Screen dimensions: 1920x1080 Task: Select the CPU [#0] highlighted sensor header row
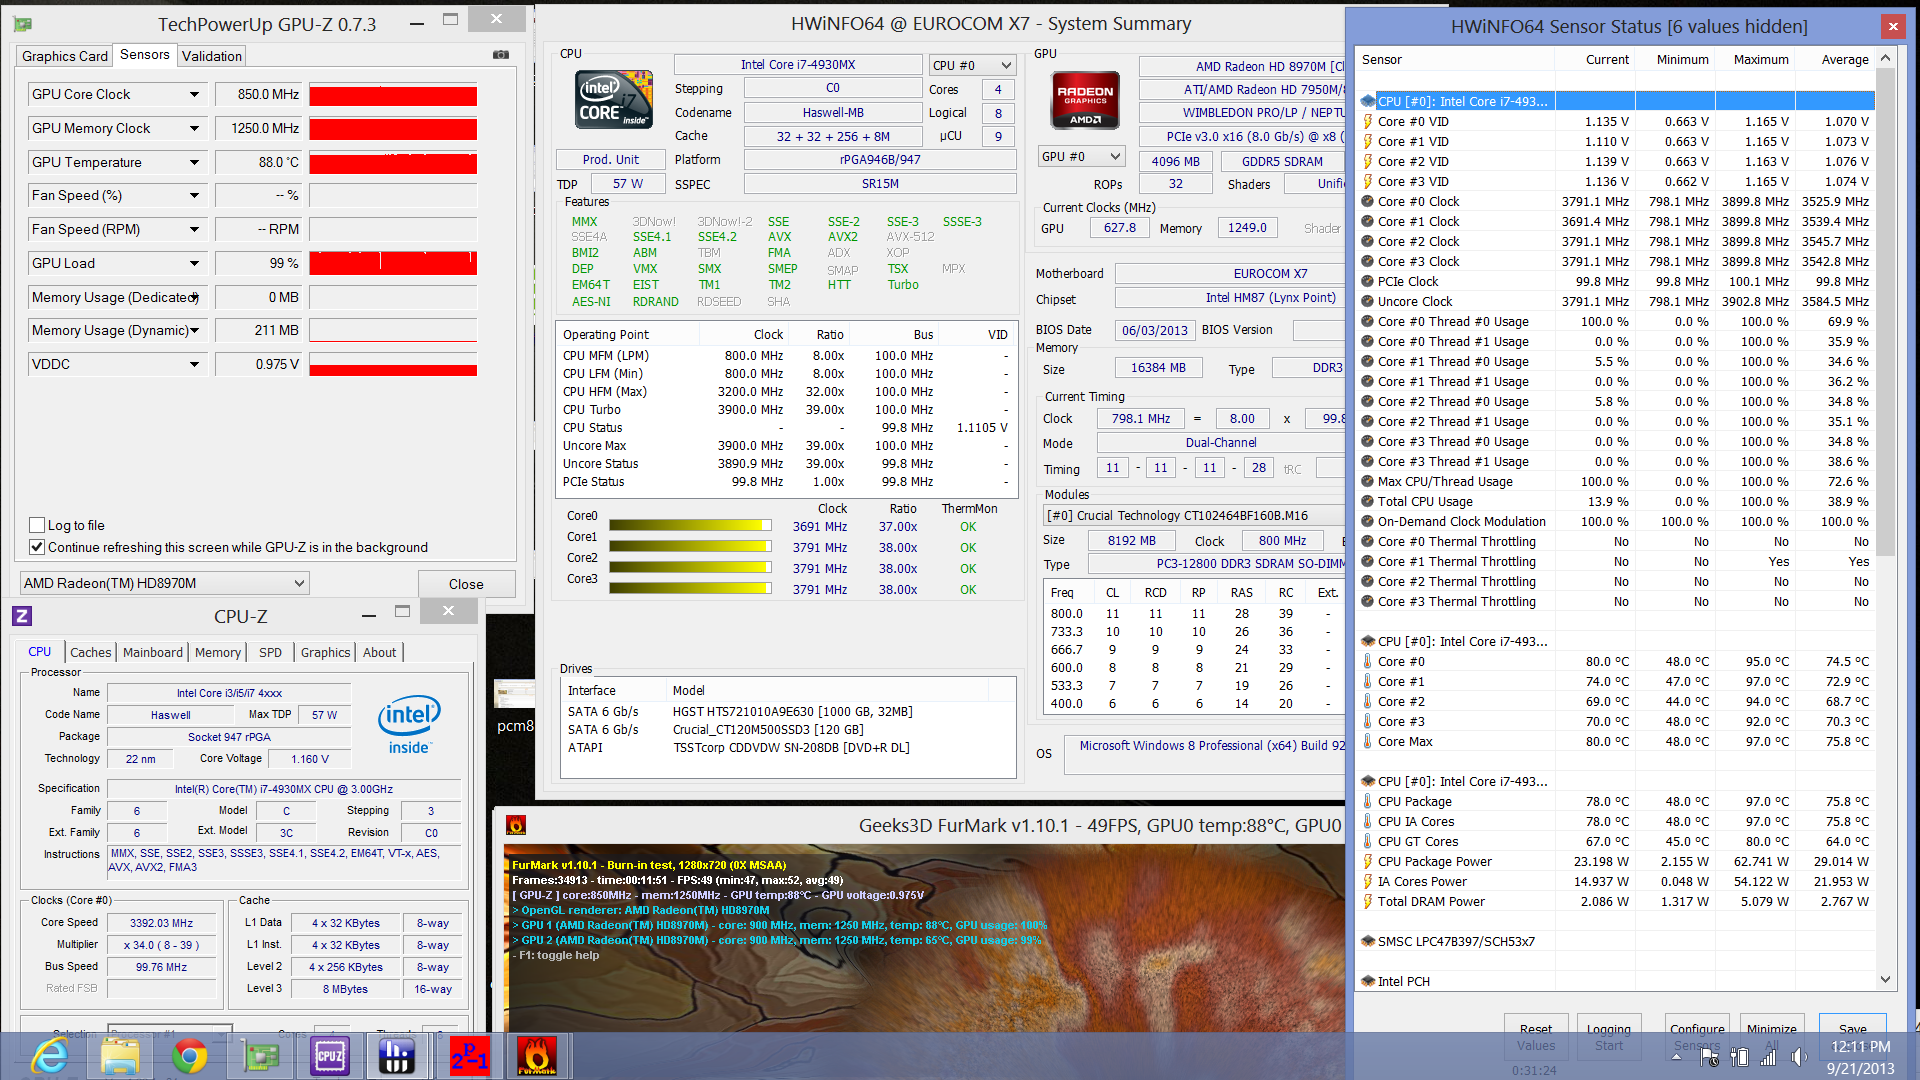click(x=1616, y=101)
